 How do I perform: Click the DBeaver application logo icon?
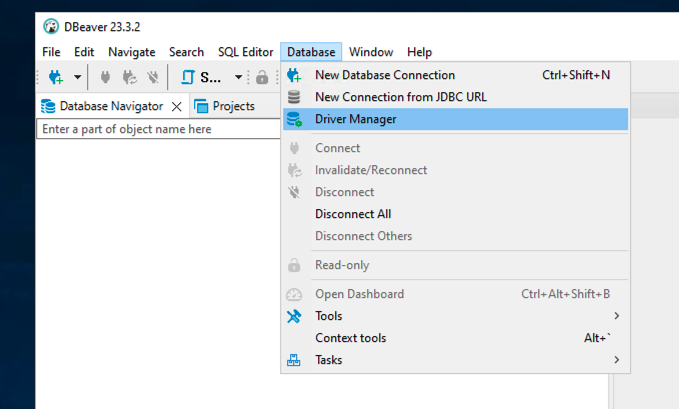click(x=51, y=26)
